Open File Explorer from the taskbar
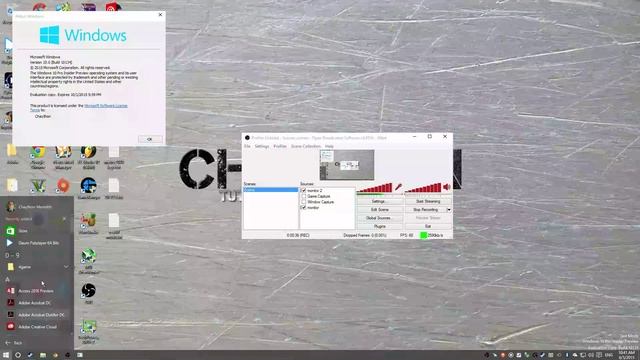 point(42,355)
